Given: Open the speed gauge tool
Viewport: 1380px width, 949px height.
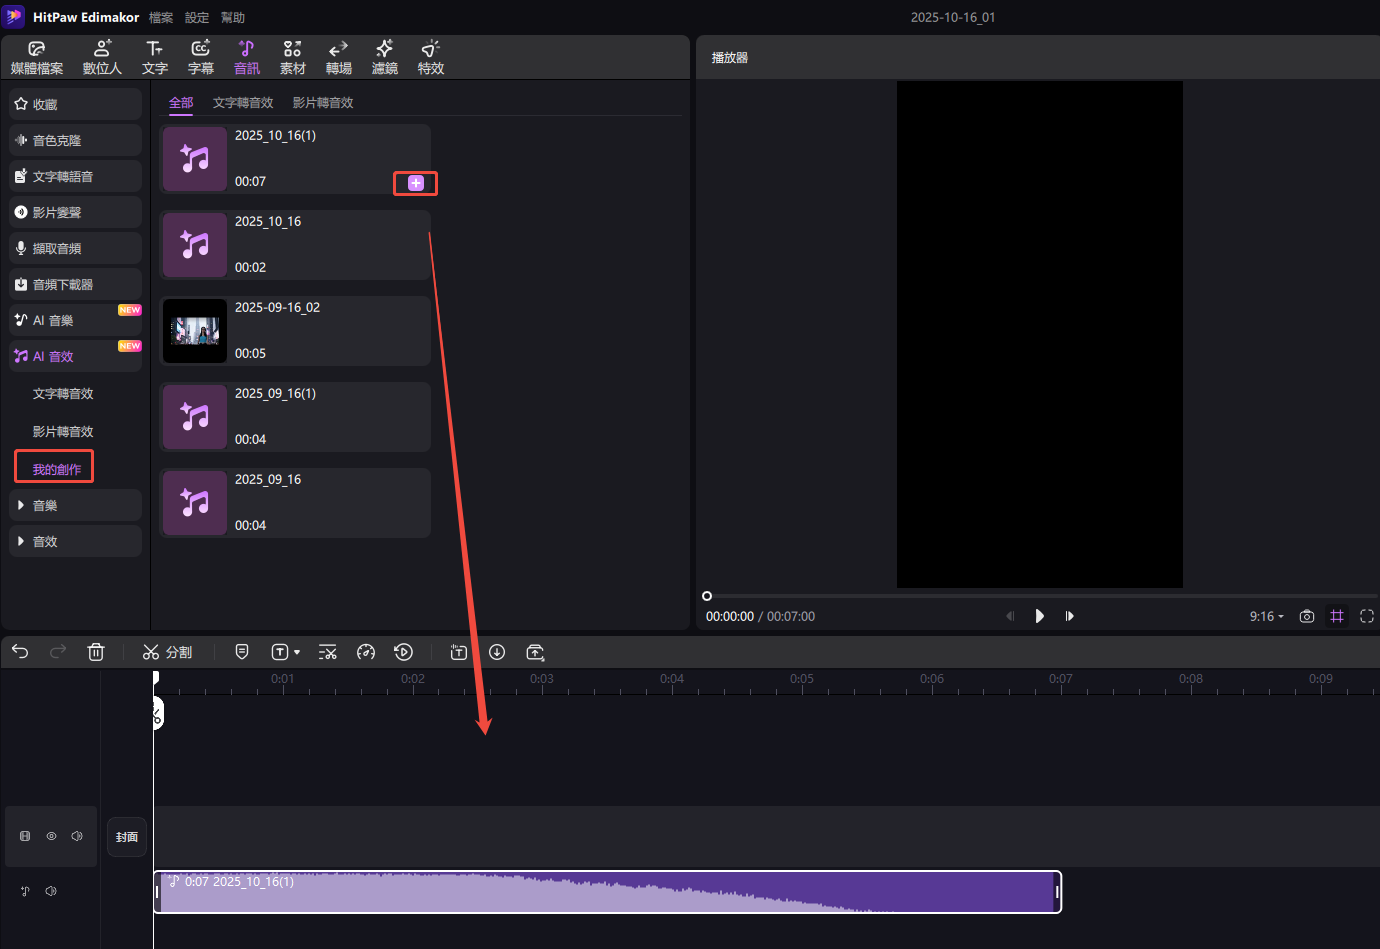Looking at the screenshot, I should [x=366, y=652].
